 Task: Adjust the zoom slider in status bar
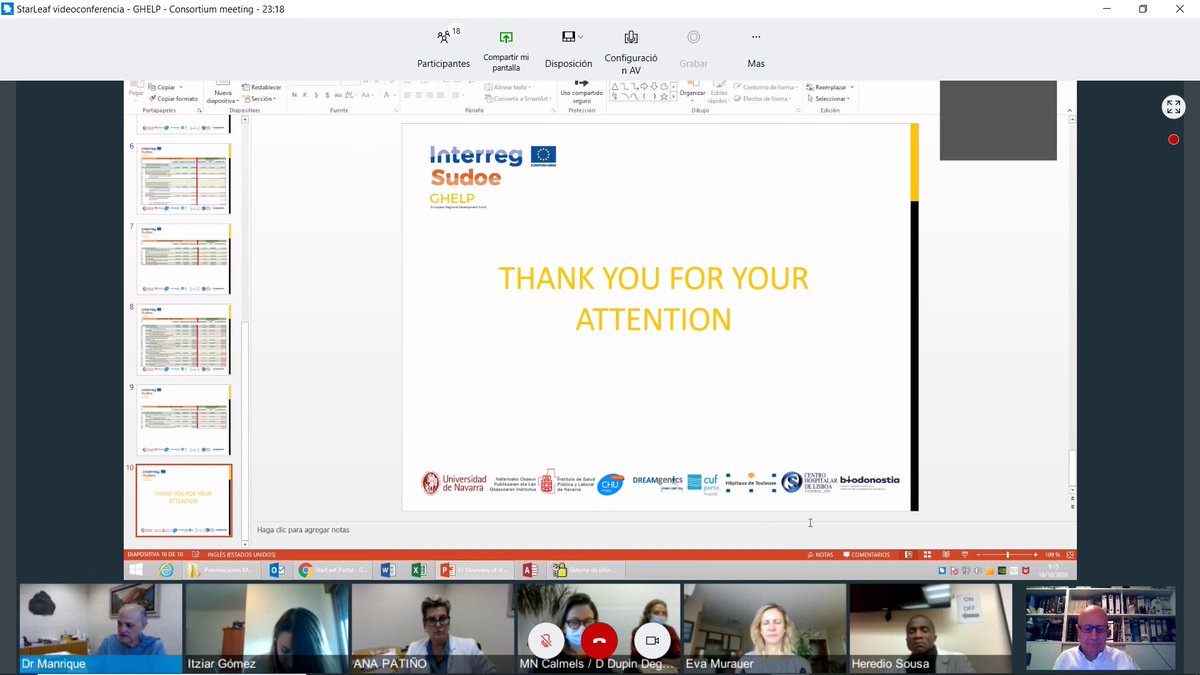pyautogui.click(x=1007, y=554)
